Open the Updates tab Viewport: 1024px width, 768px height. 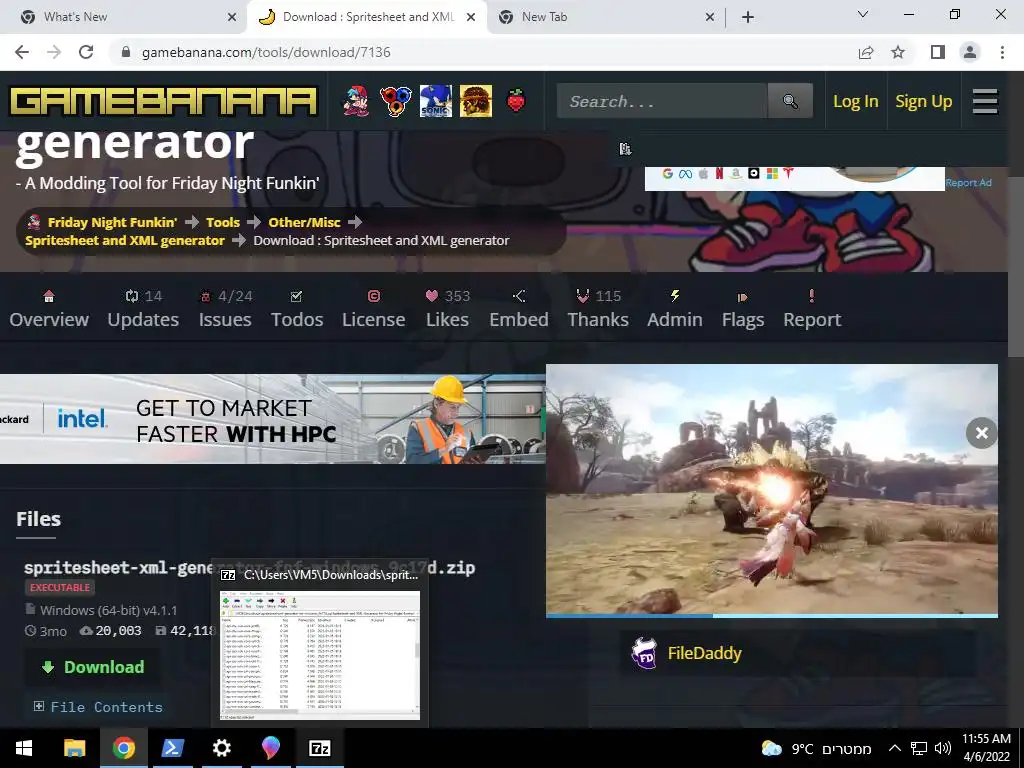(143, 309)
